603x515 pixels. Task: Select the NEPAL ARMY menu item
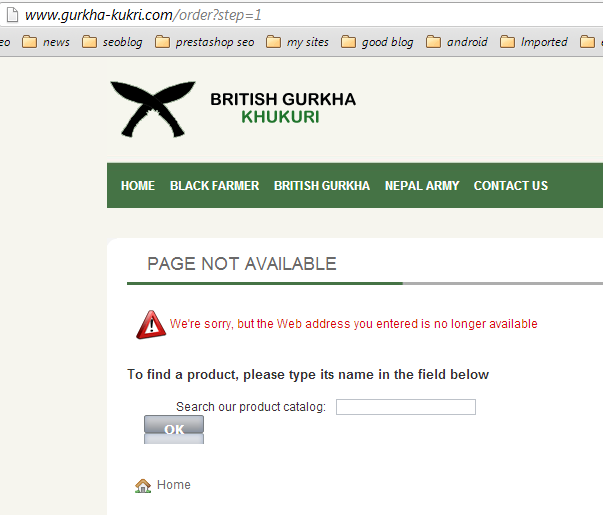coord(422,186)
